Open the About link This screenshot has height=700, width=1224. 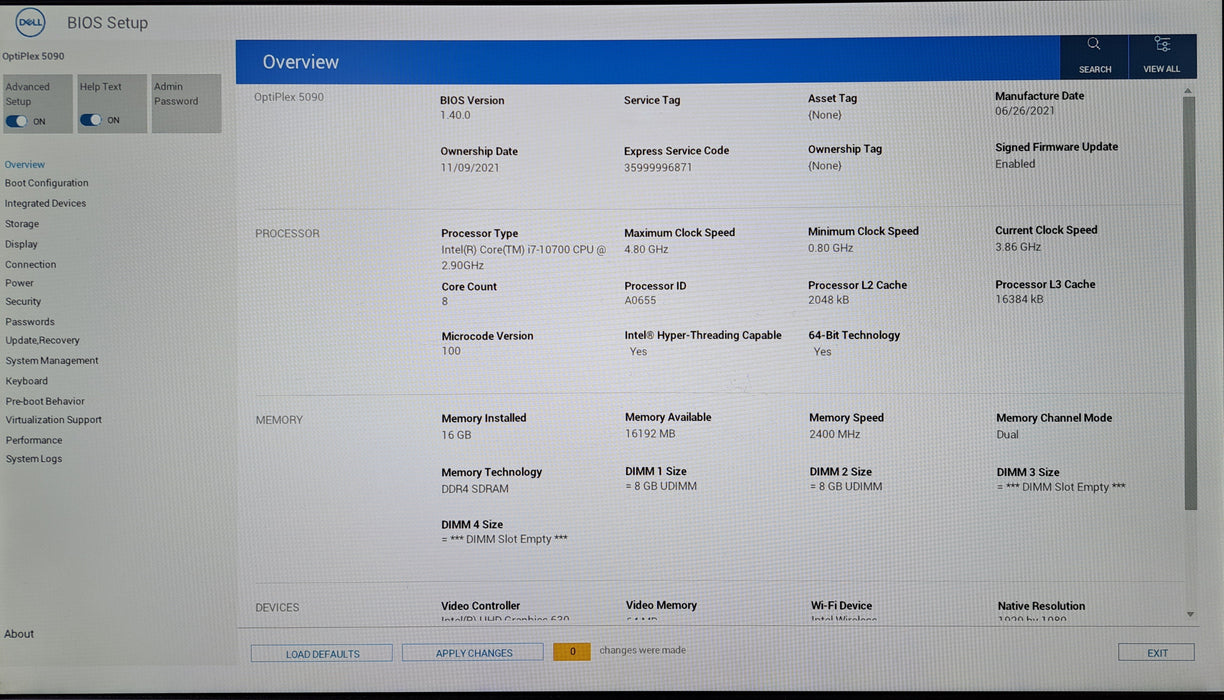(19, 634)
